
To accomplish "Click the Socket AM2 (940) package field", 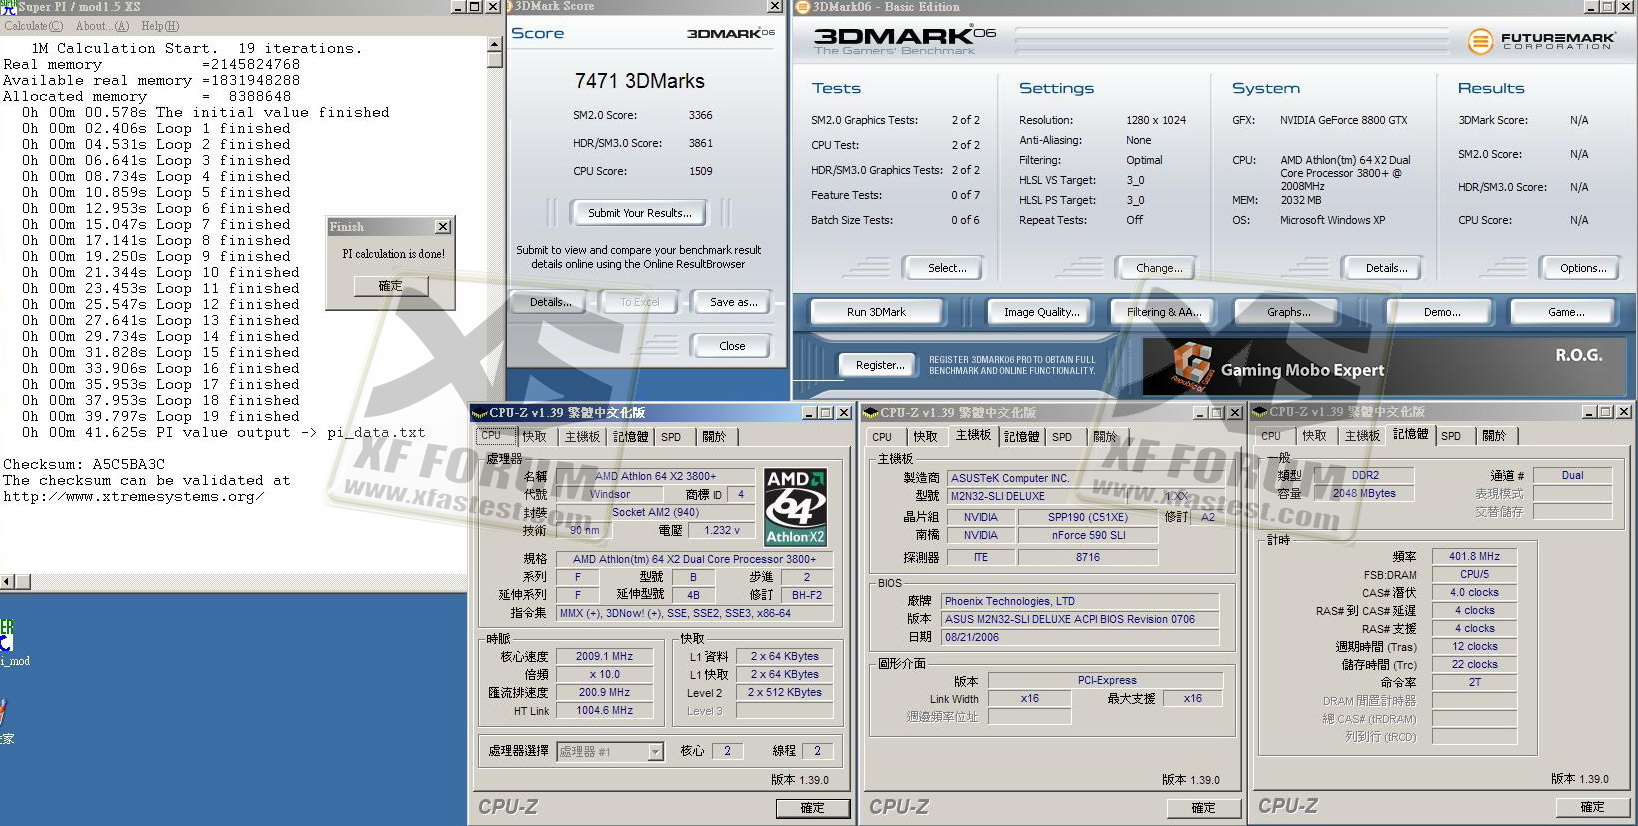I will click(x=655, y=512).
